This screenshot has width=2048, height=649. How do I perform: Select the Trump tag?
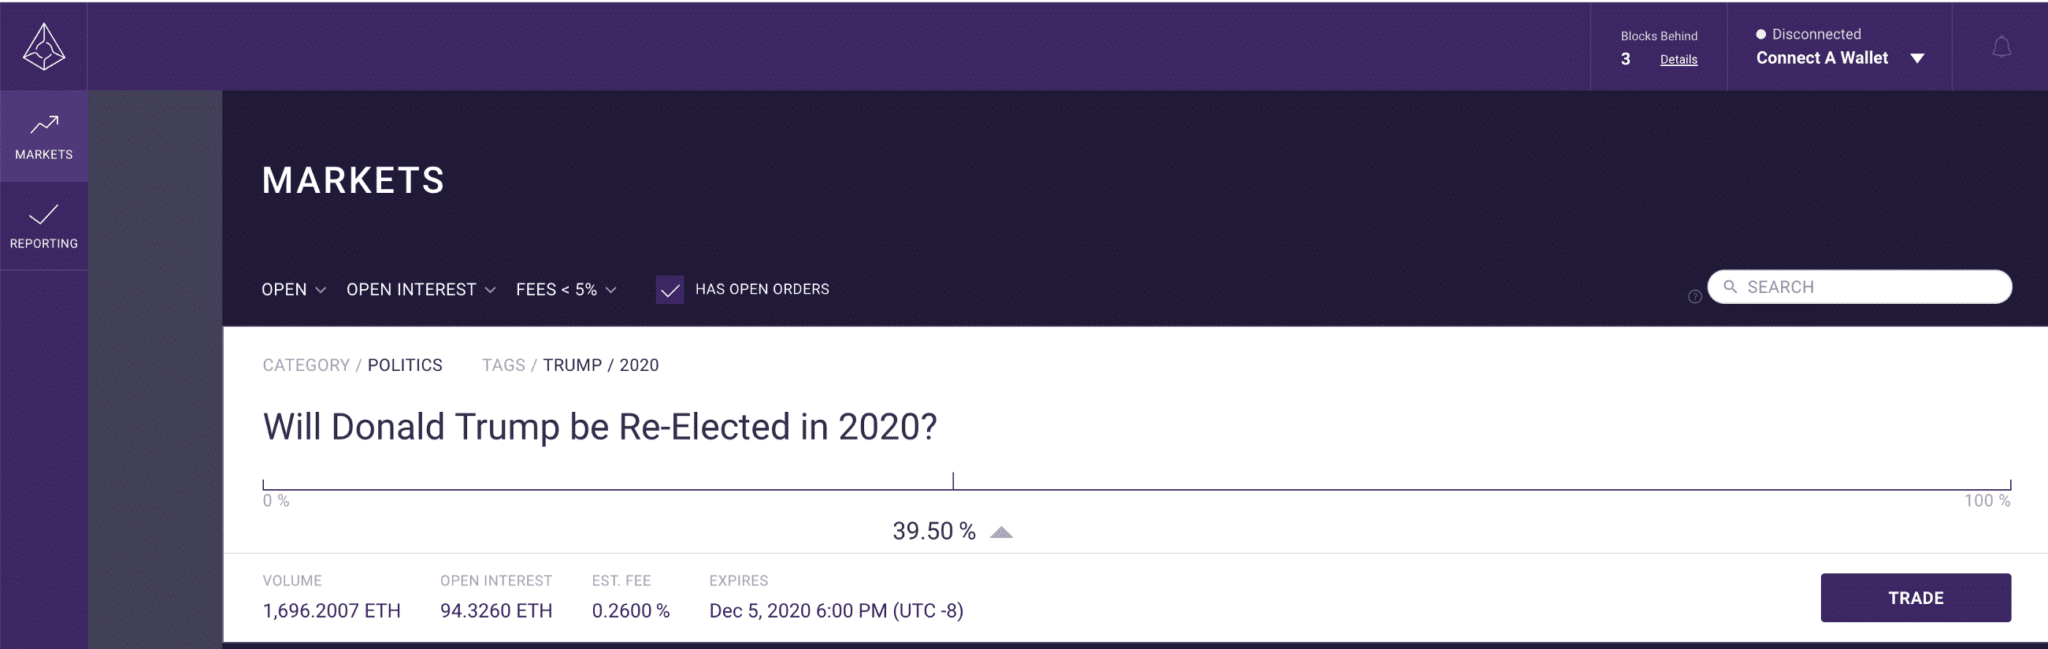pos(572,365)
